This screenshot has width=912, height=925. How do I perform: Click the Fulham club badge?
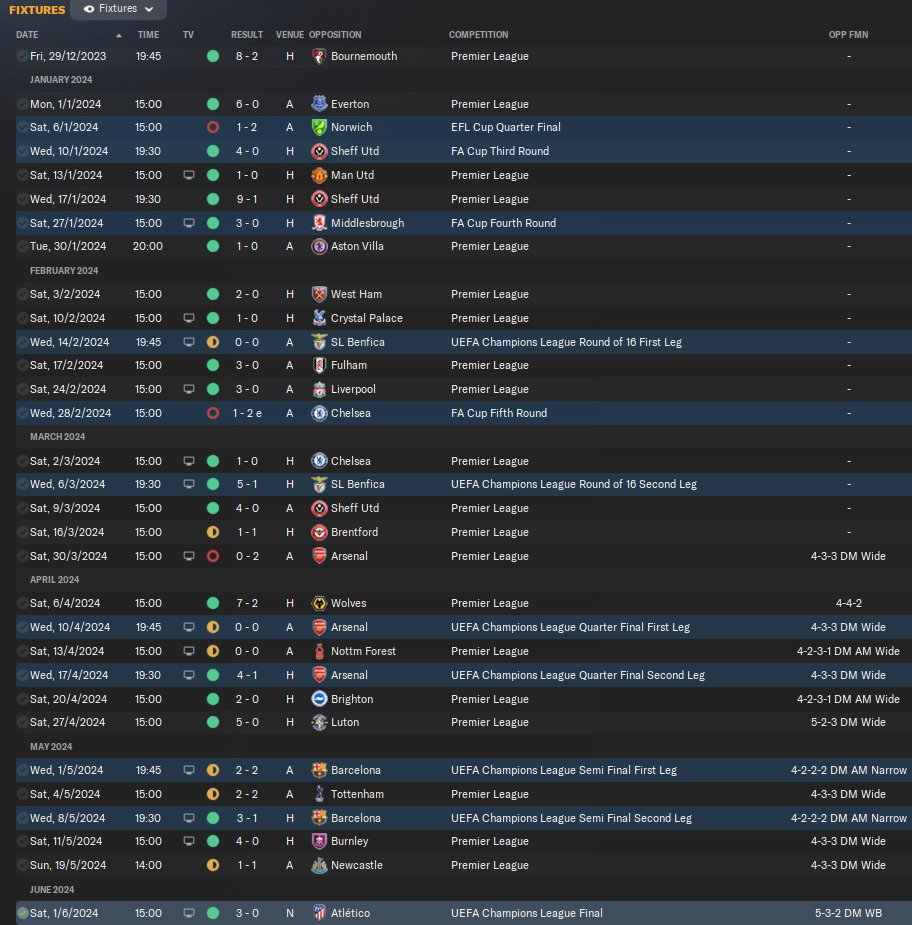pos(319,365)
